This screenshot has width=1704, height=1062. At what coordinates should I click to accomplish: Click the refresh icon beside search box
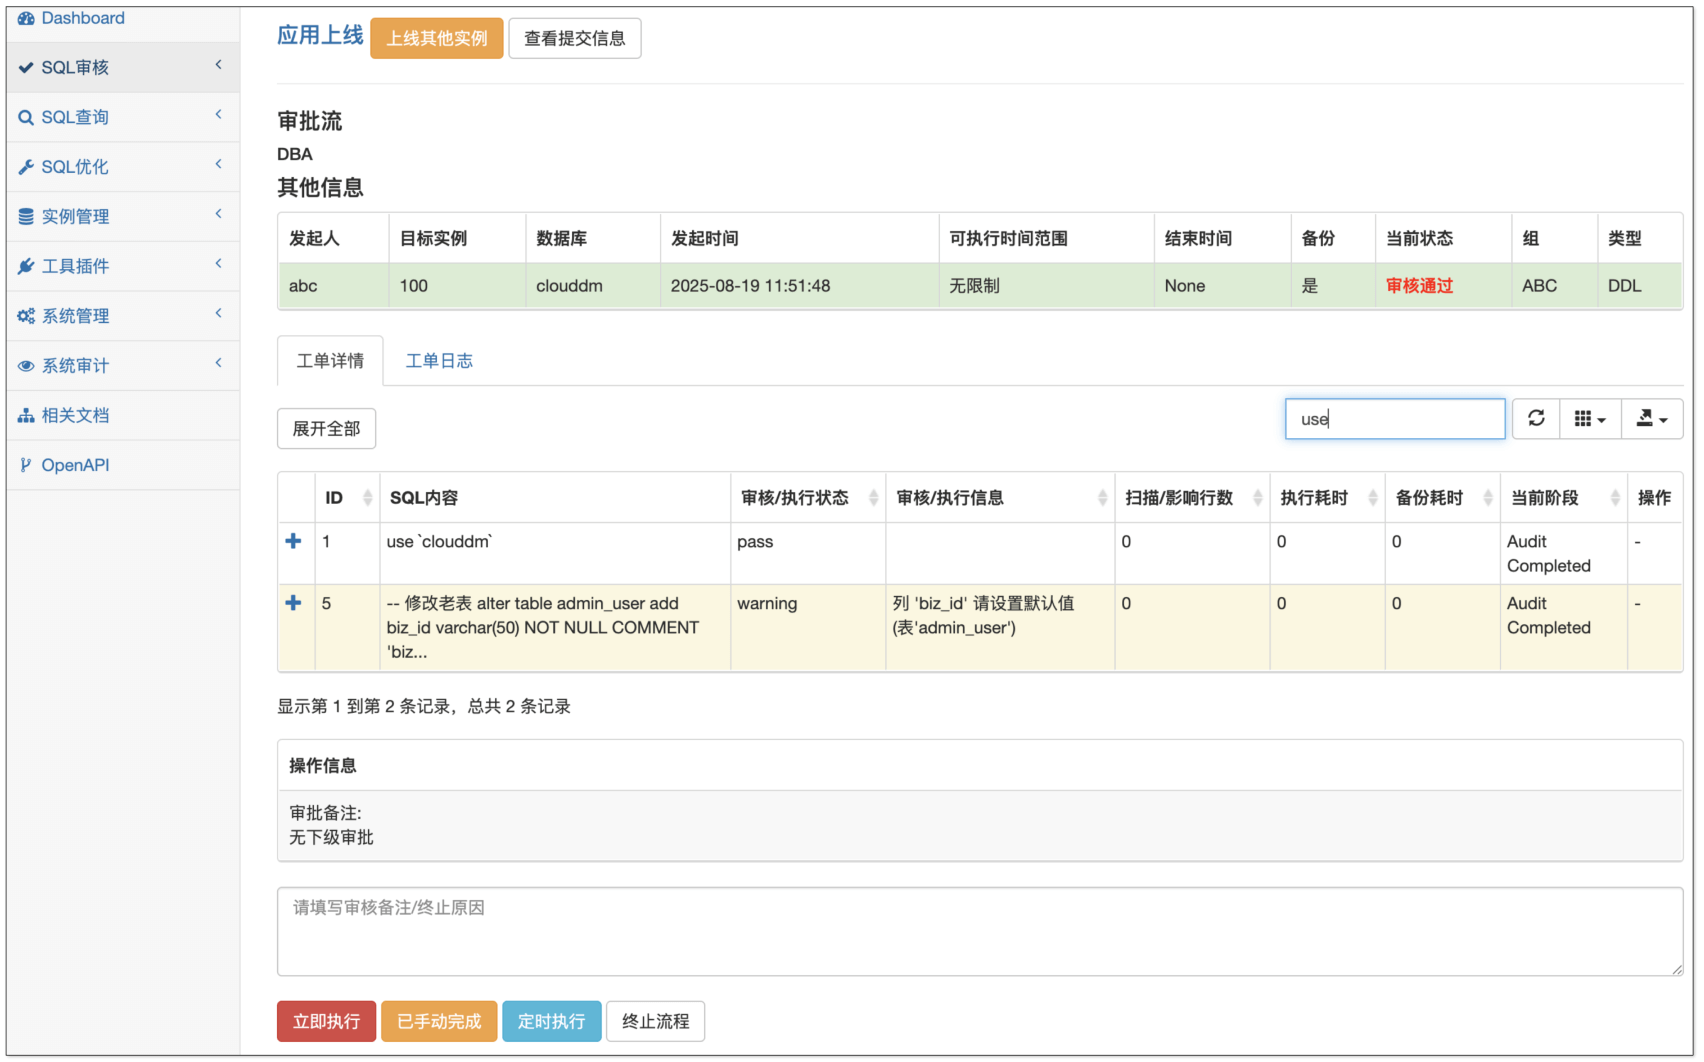1536,419
